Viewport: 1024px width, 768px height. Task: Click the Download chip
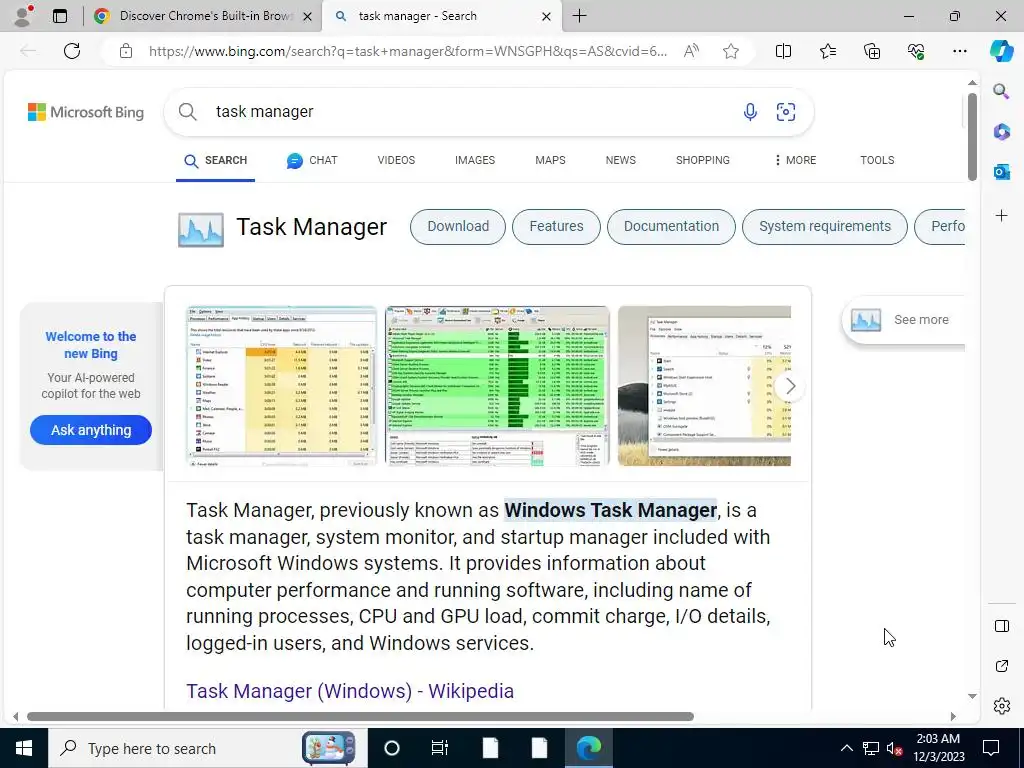[458, 227]
